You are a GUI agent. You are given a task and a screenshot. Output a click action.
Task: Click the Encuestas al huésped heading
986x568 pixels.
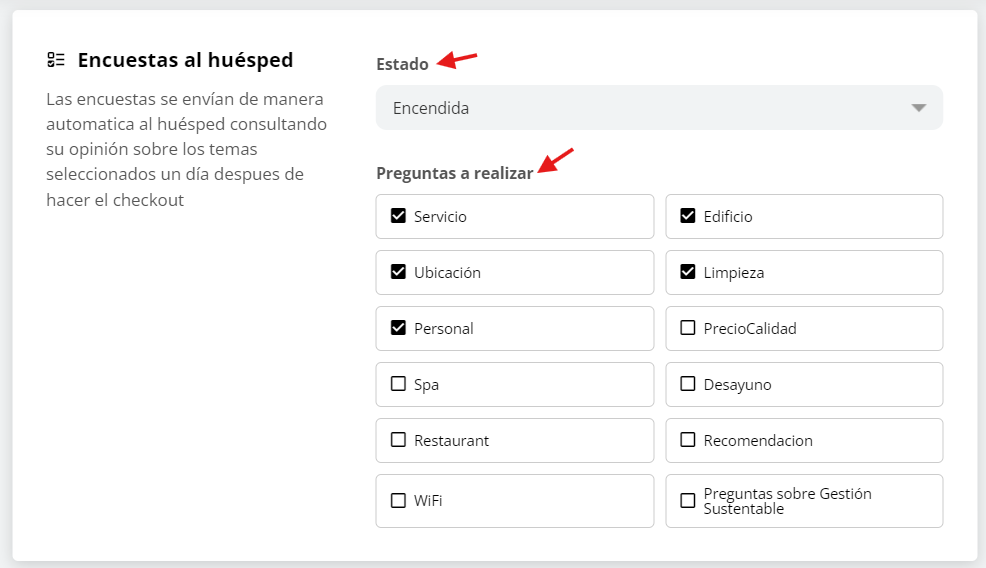pyautogui.click(x=185, y=60)
